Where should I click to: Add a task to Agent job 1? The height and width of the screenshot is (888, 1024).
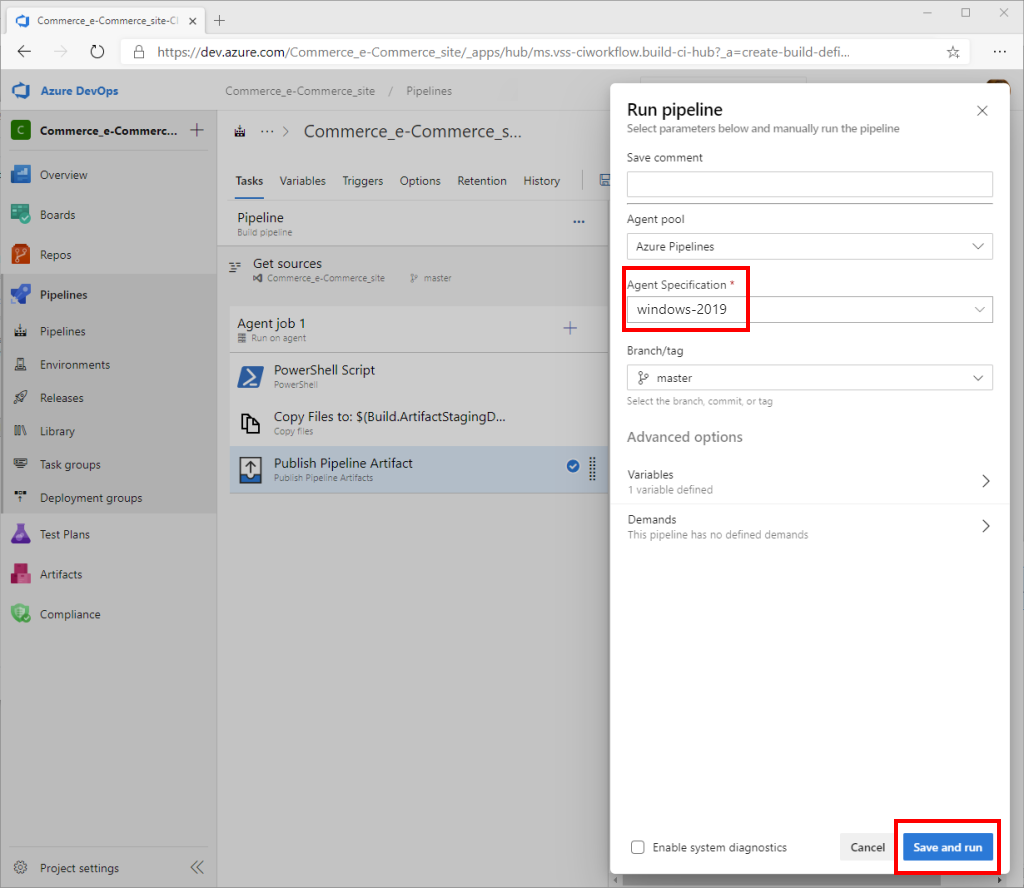(x=570, y=328)
